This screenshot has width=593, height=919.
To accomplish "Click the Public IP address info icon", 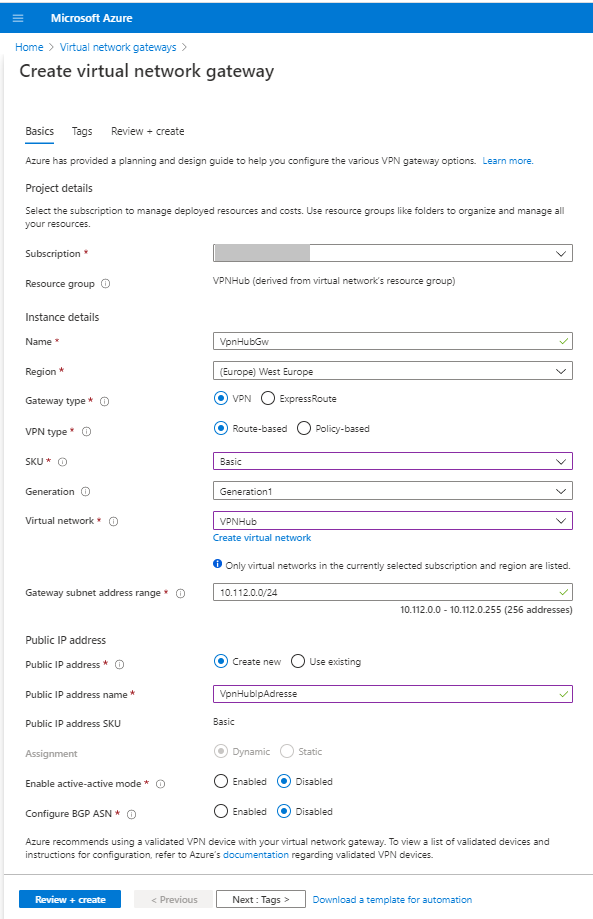I will (x=120, y=665).
